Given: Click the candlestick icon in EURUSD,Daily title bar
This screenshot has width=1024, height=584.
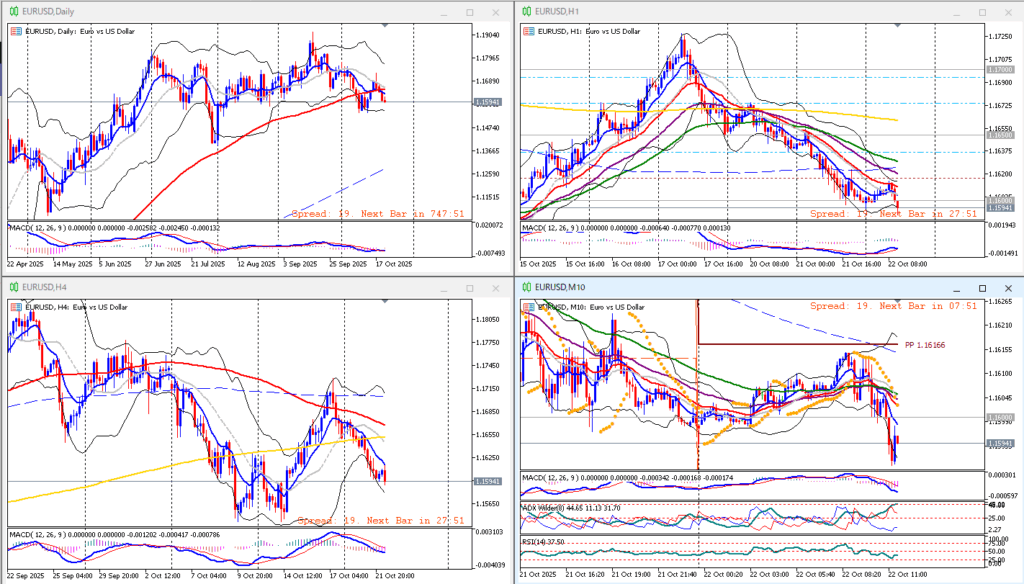Looking at the screenshot, I should (x=13, y=11).
